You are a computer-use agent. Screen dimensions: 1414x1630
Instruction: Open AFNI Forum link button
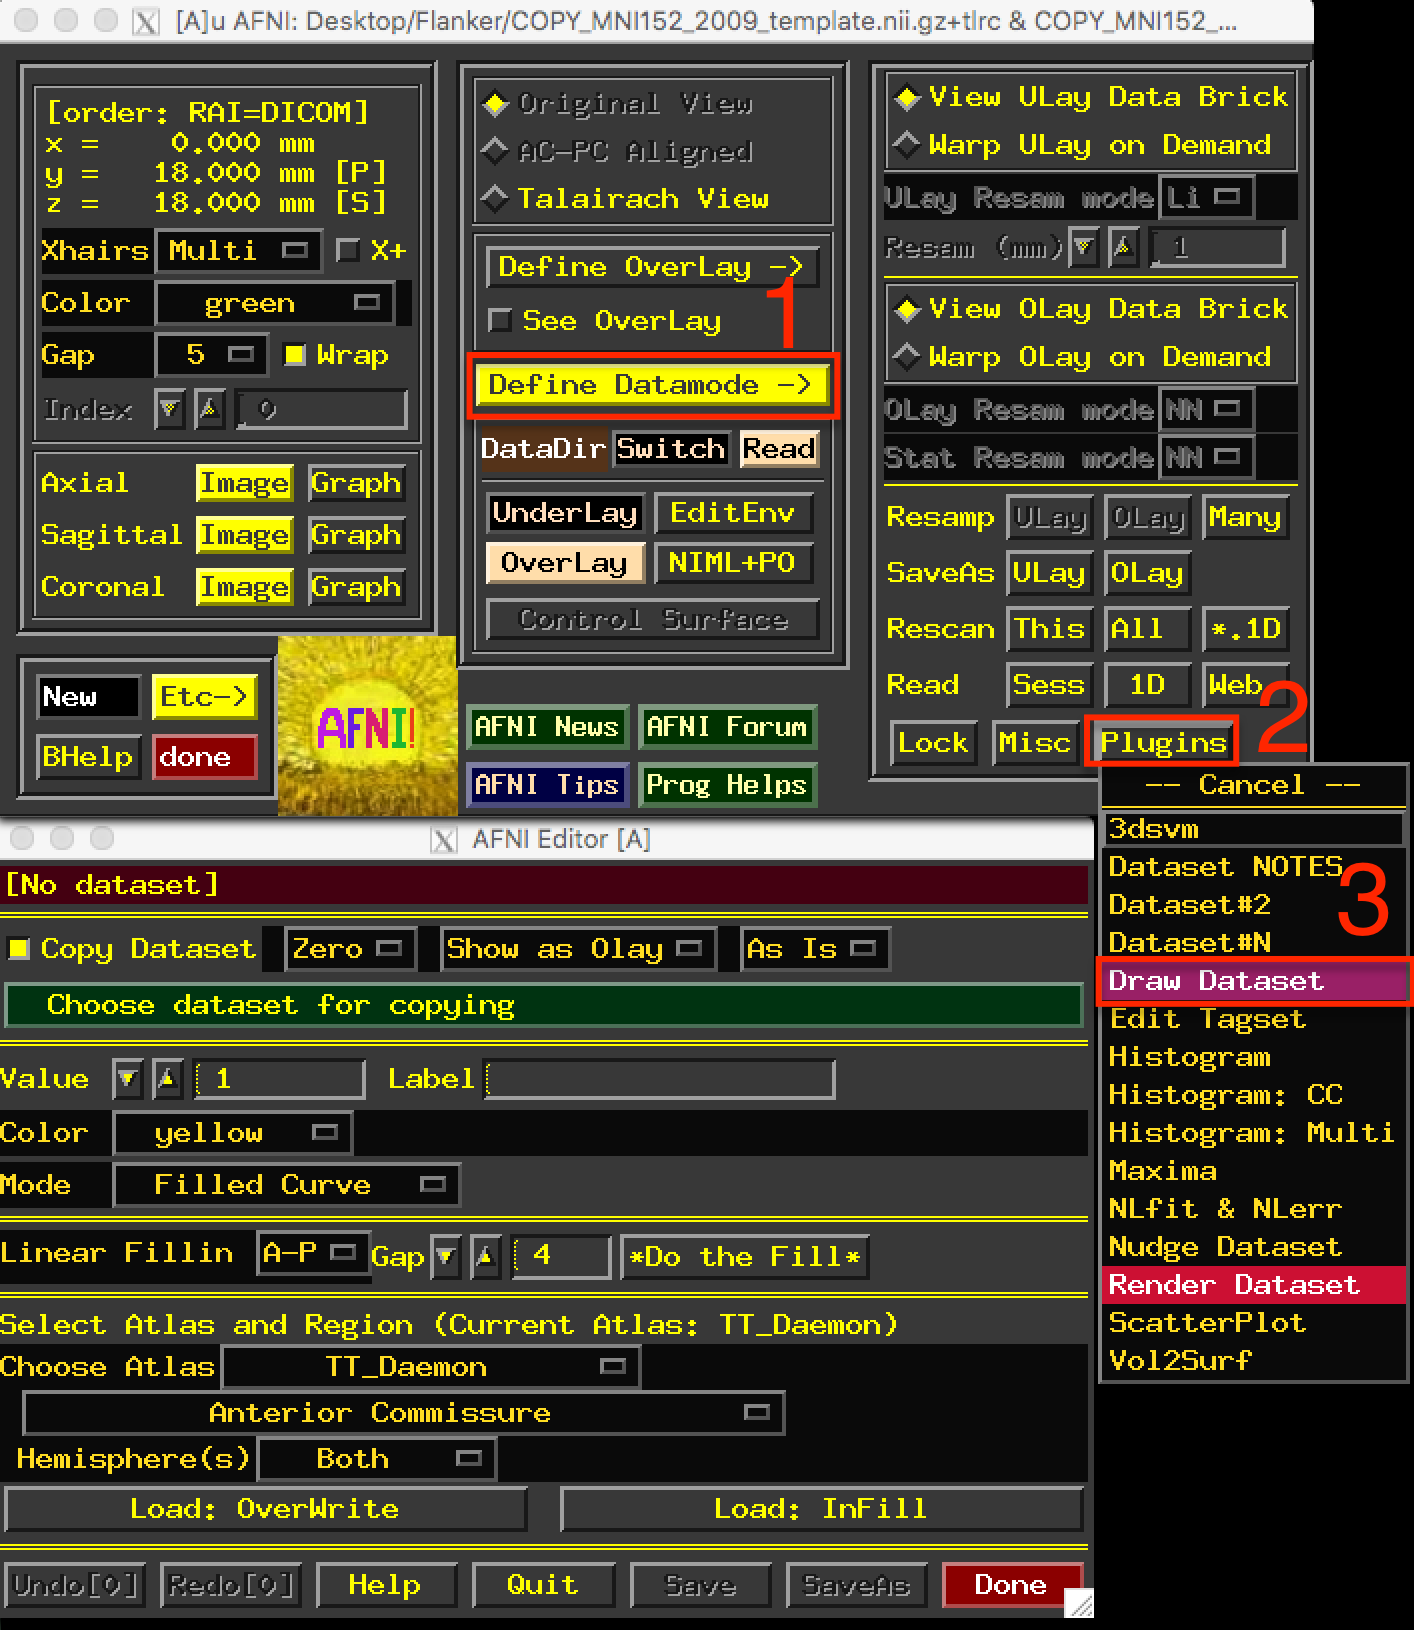pyautogui.click(x=727, y=727)
